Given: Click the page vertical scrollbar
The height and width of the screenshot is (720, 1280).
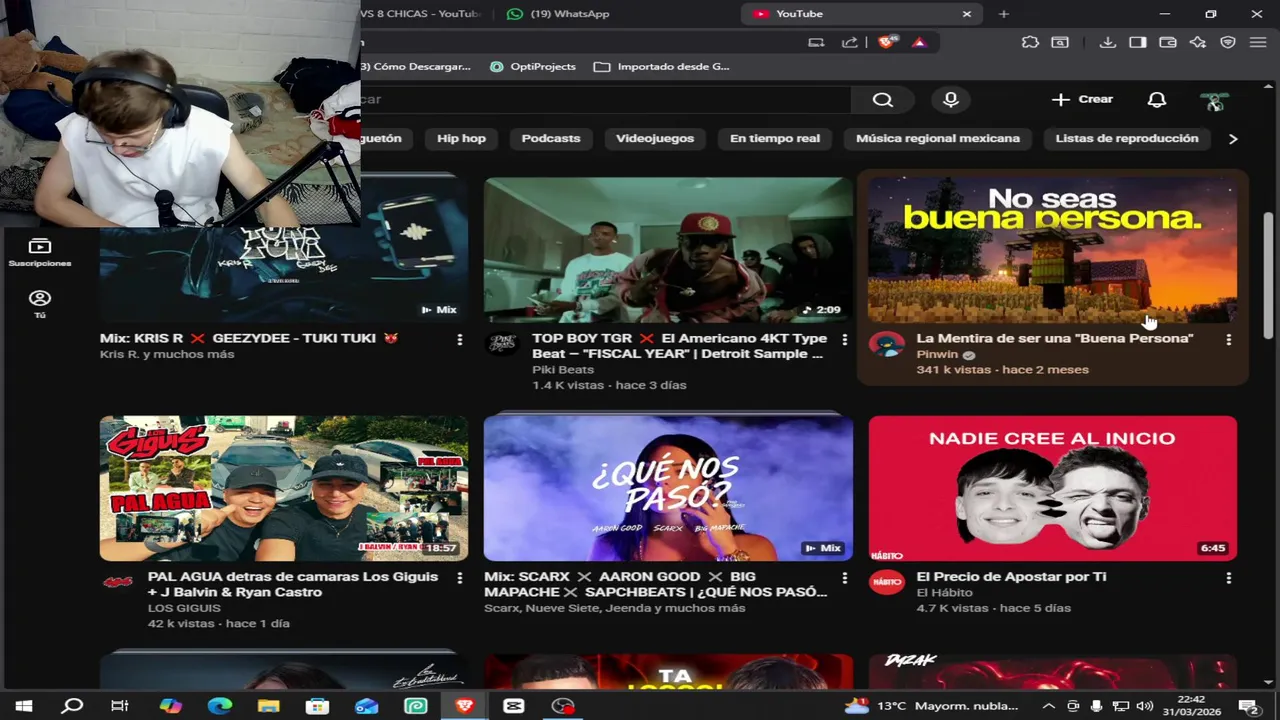Looking at the screenshot, I should [1269, 275].
